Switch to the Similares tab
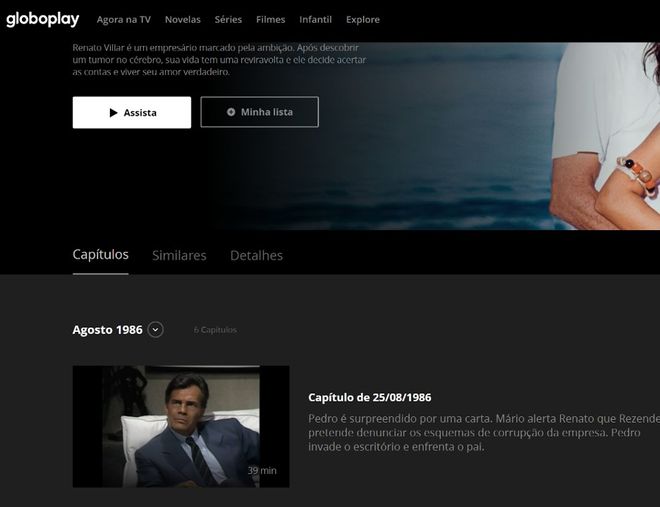 coord(179,255)
